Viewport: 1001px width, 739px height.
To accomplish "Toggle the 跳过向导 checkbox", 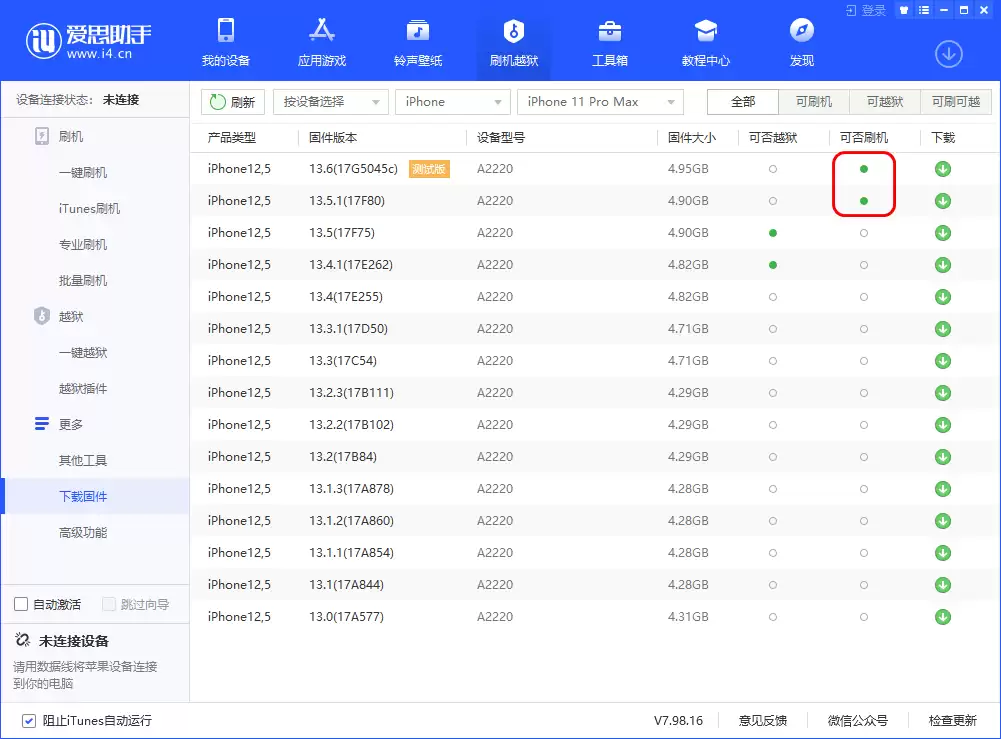I will pyautogui.click(x=109, y=604).
